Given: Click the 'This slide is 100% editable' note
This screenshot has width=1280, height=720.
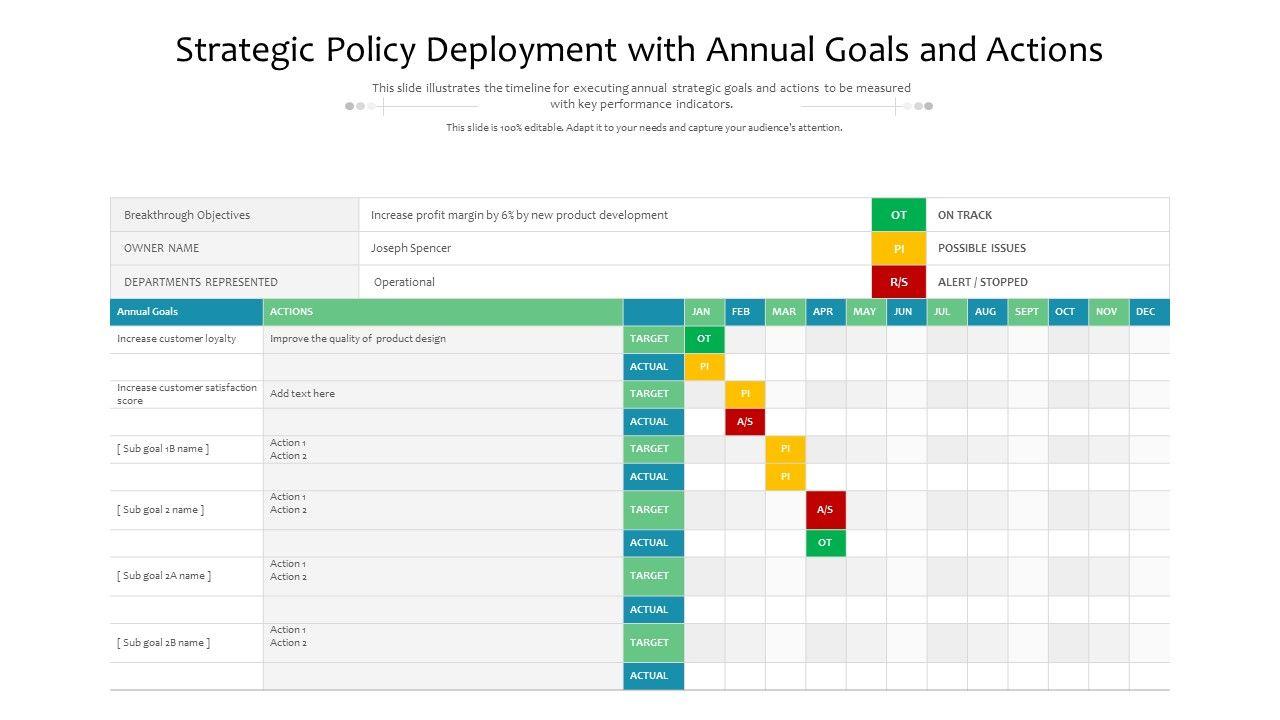Looking at the screenshot, I should click(644, 128).
